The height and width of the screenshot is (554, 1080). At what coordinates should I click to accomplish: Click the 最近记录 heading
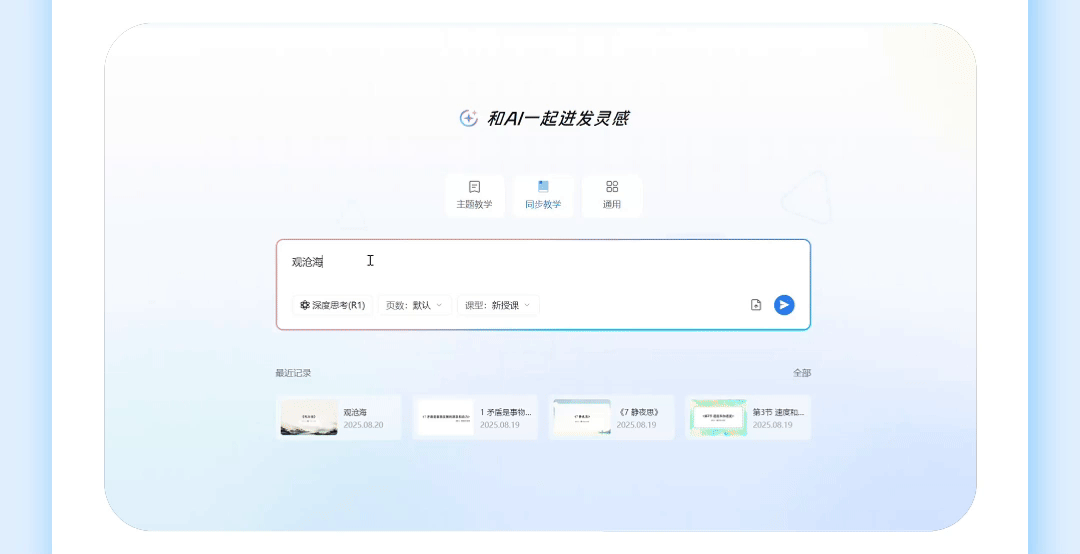point(293,373)
